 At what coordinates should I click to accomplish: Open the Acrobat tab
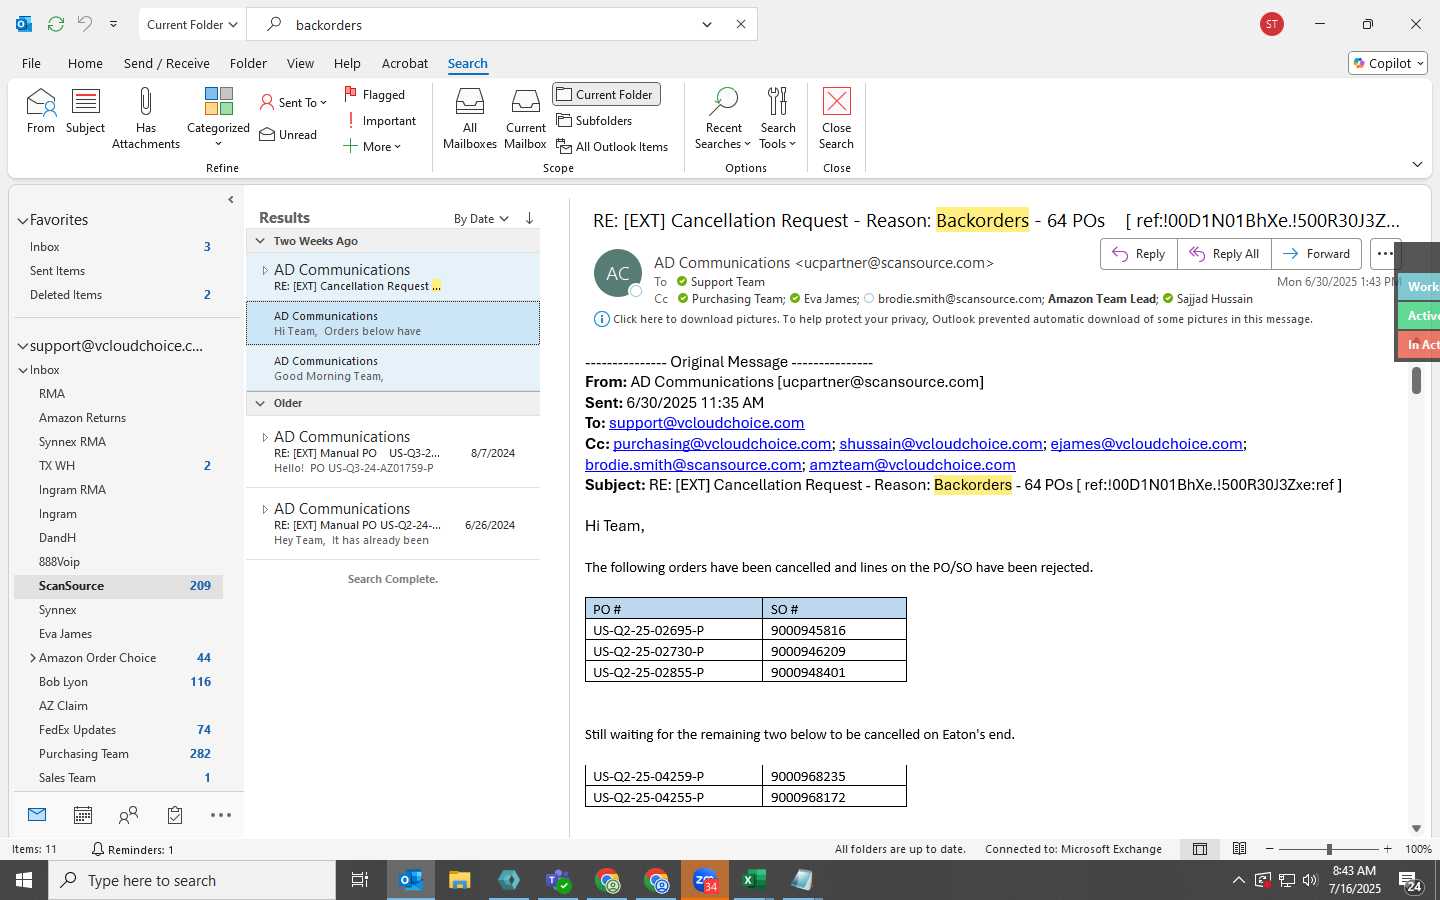405,63
